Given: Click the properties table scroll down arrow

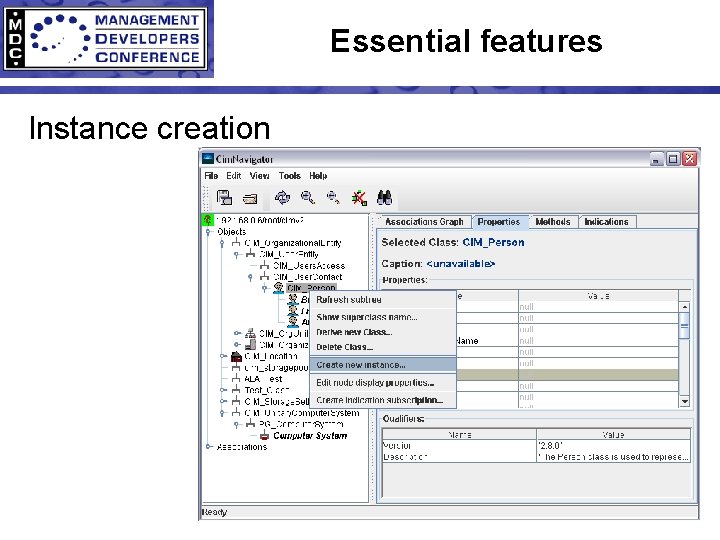Looking at the screenshot, I should click(x=685, y=401).
